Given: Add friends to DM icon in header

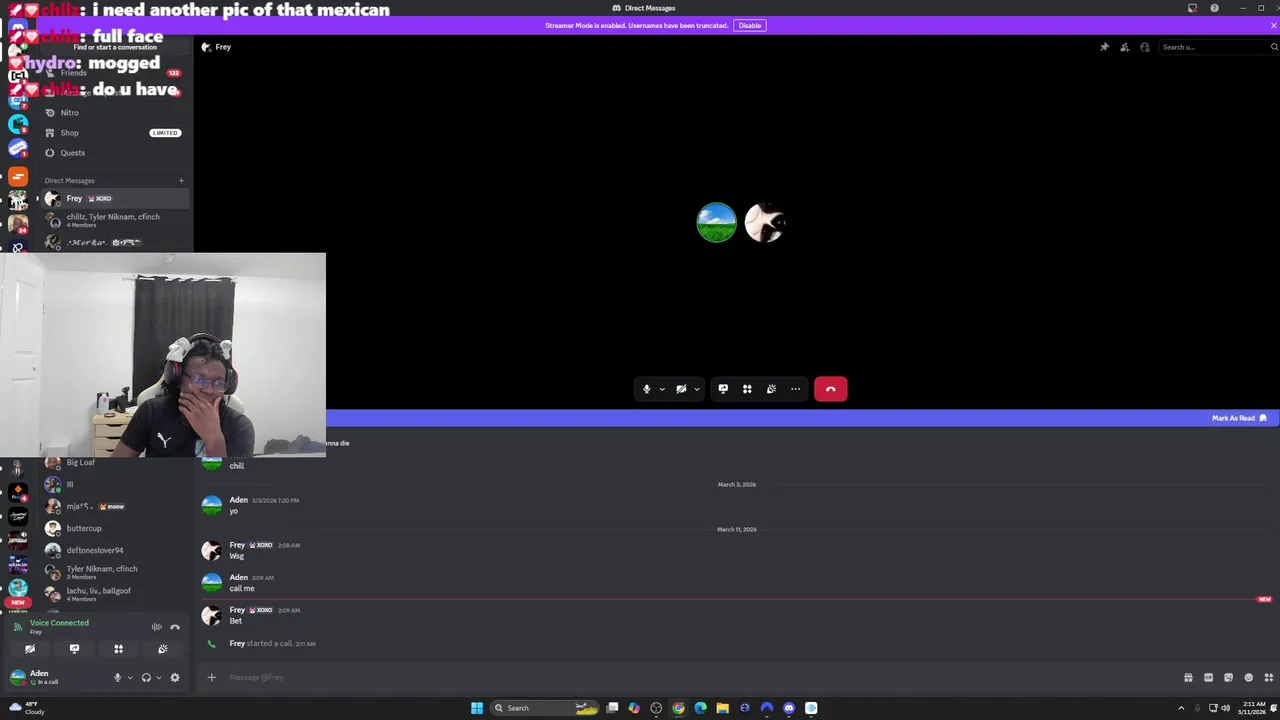Looking at the screenshot, I should (1124, 47).
